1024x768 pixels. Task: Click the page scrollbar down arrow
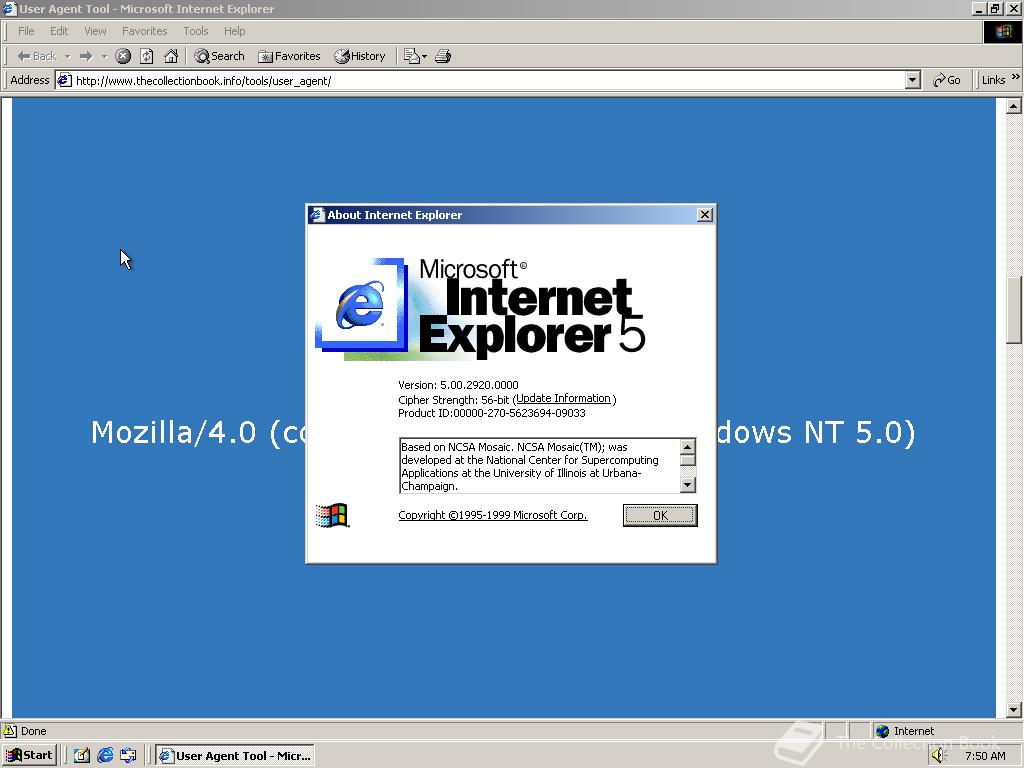click(x=1014, y=709)
